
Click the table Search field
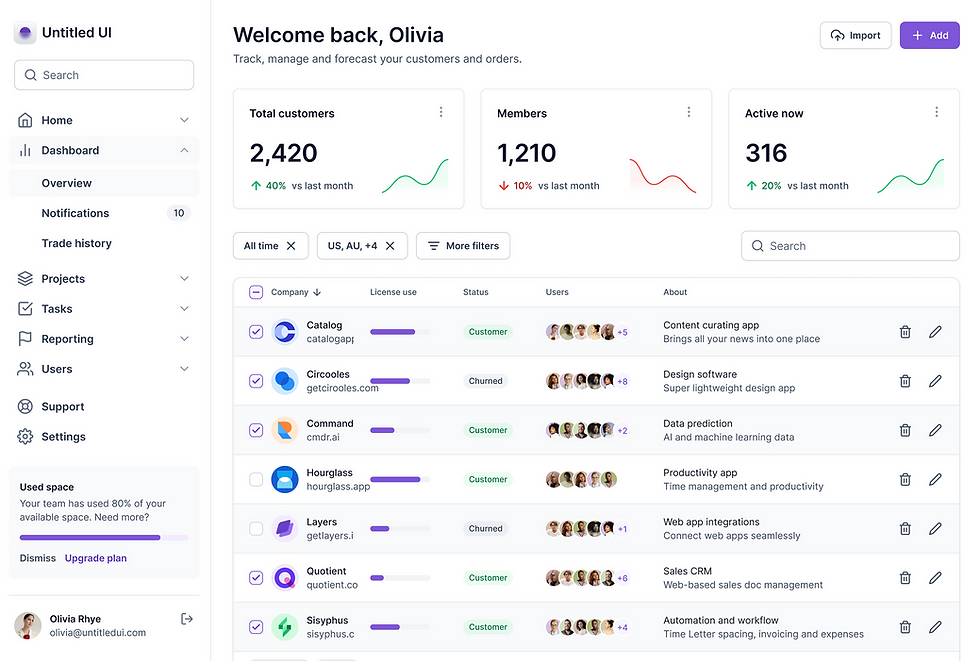[x=851, y=246]
